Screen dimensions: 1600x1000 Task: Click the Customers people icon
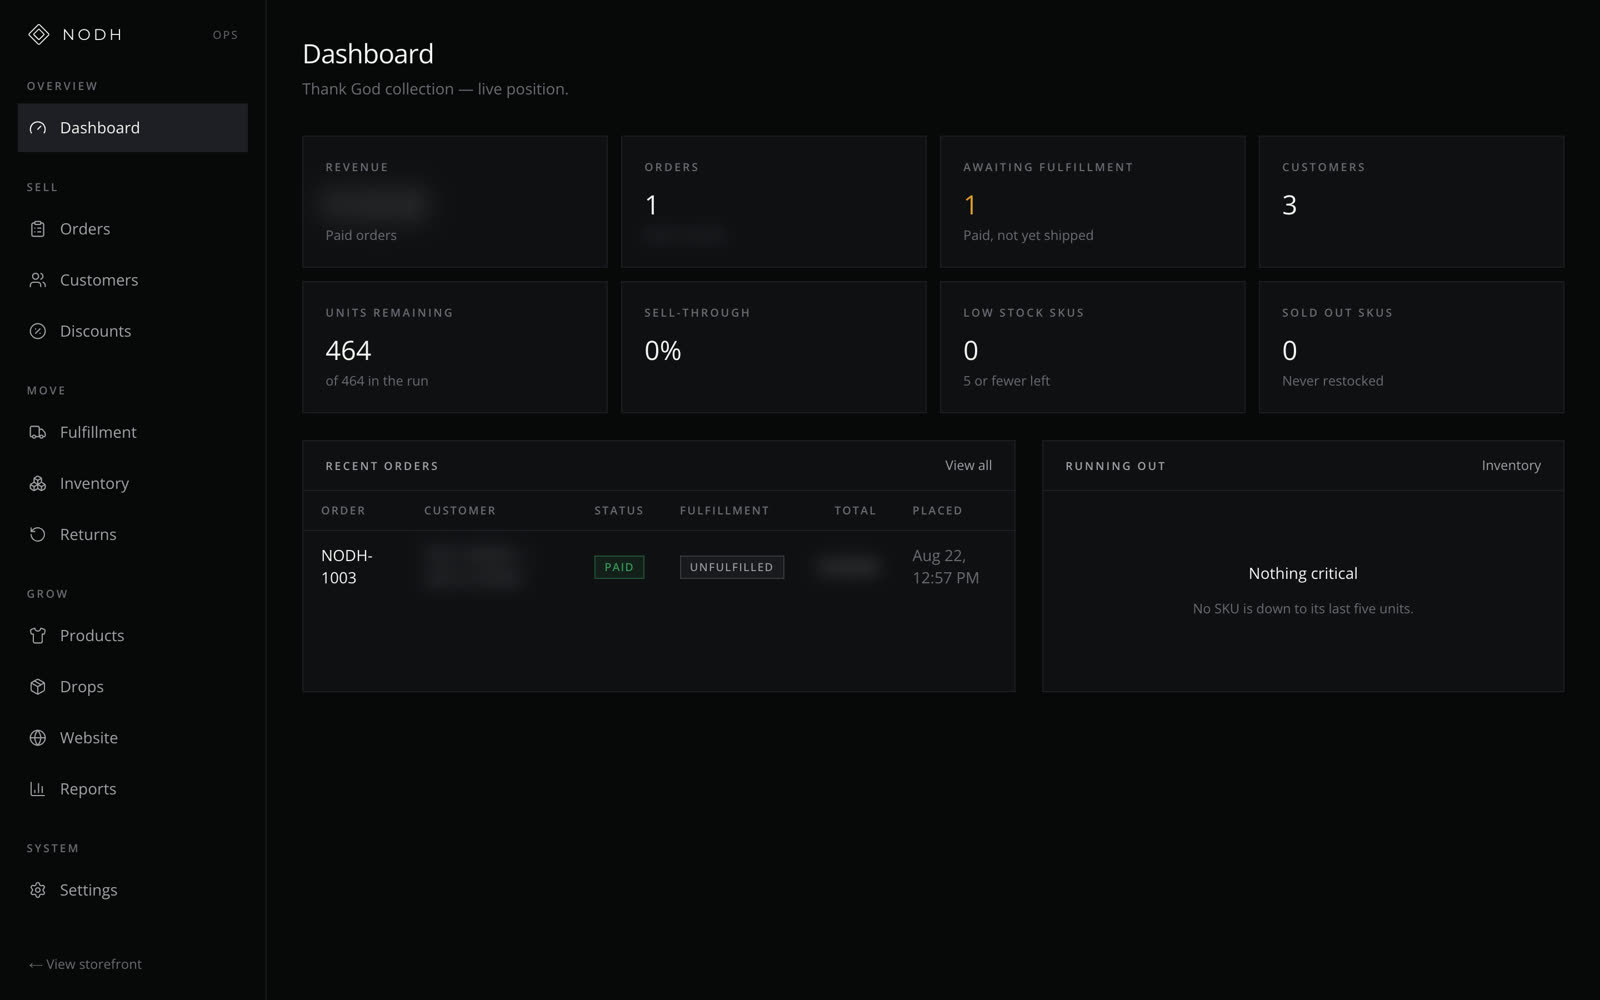(x=38, y=280)
